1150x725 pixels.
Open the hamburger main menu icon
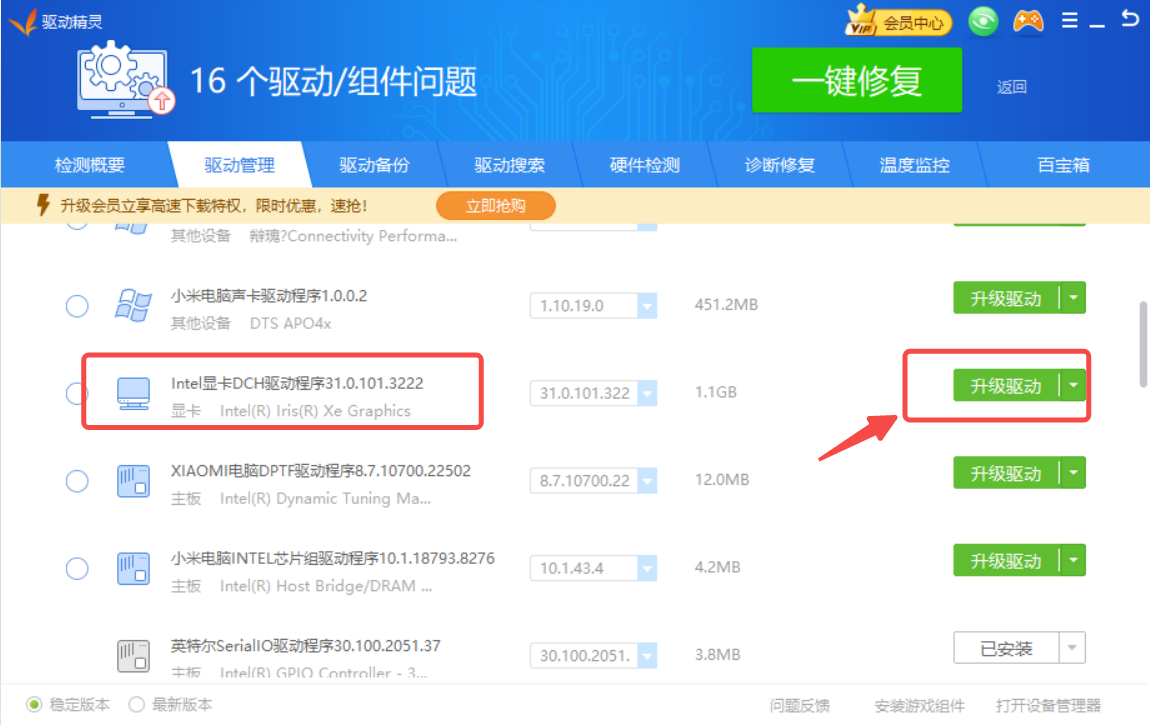click(x=1070, y=21)
